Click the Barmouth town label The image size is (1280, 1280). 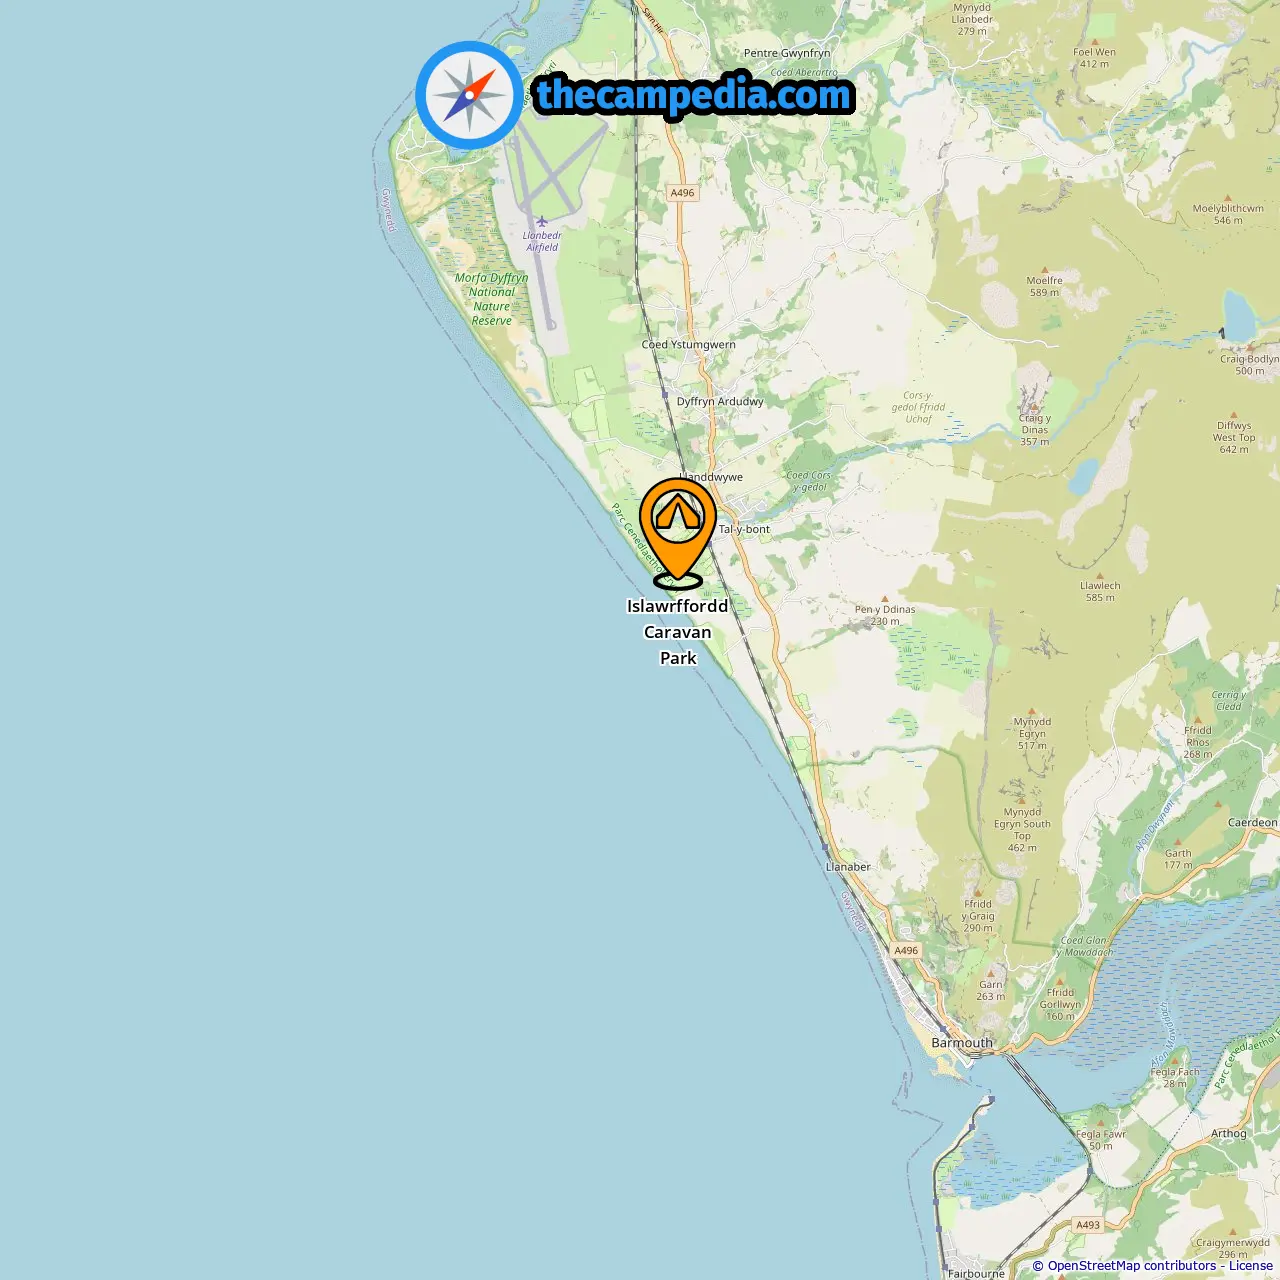(962, 1043)
